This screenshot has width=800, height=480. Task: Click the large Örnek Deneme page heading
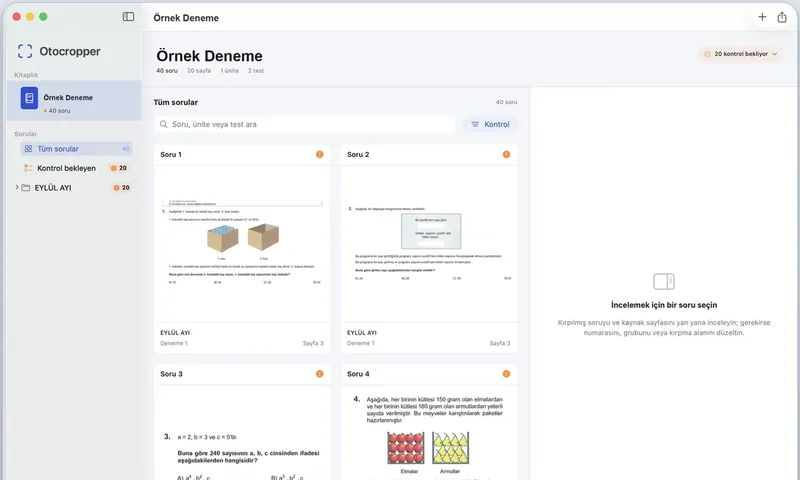point(209,56)
